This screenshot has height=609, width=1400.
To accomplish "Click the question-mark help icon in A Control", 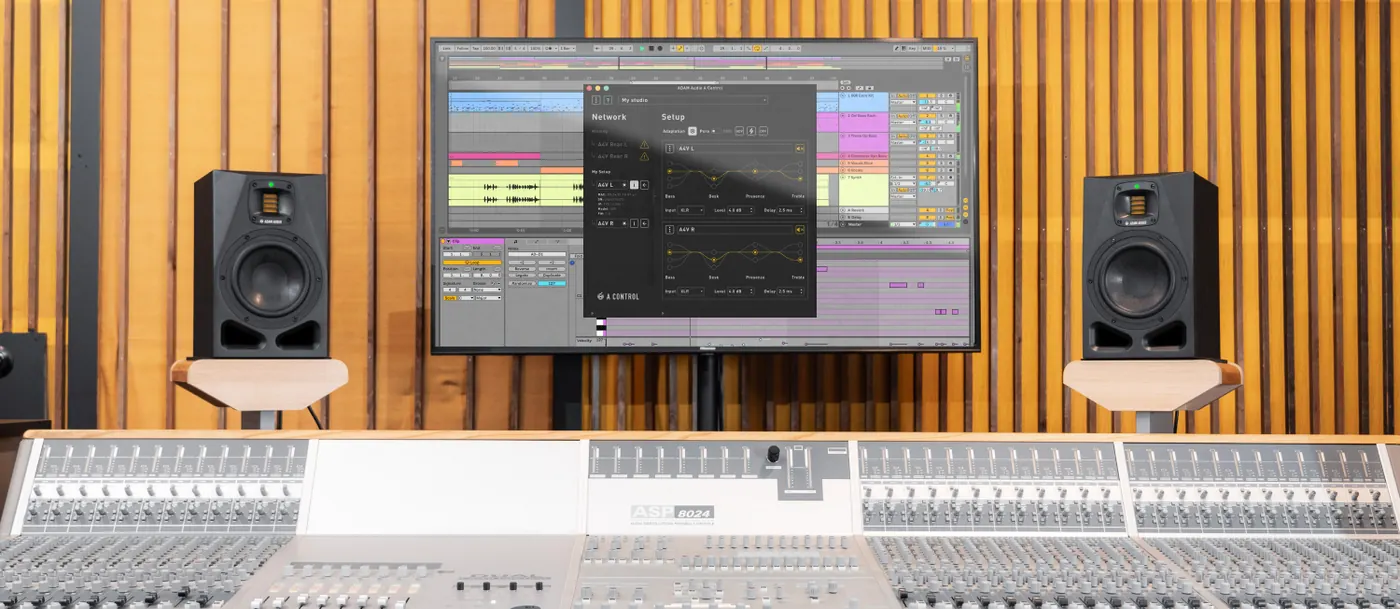I will (608, 100).
